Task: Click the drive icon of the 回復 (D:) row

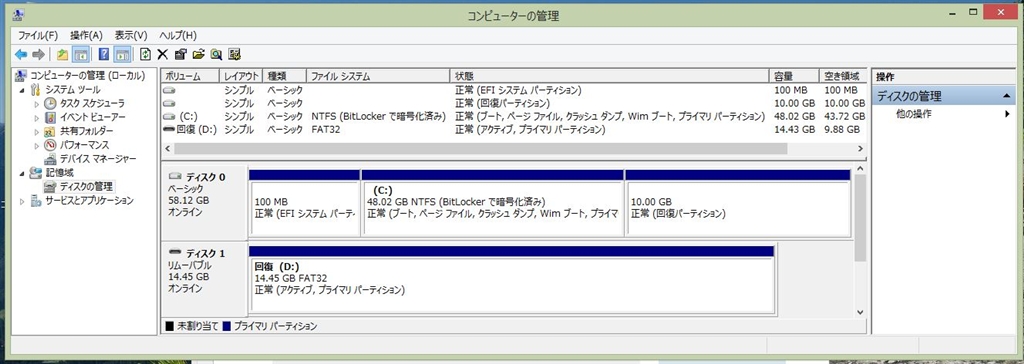Action: pos(169,129)
